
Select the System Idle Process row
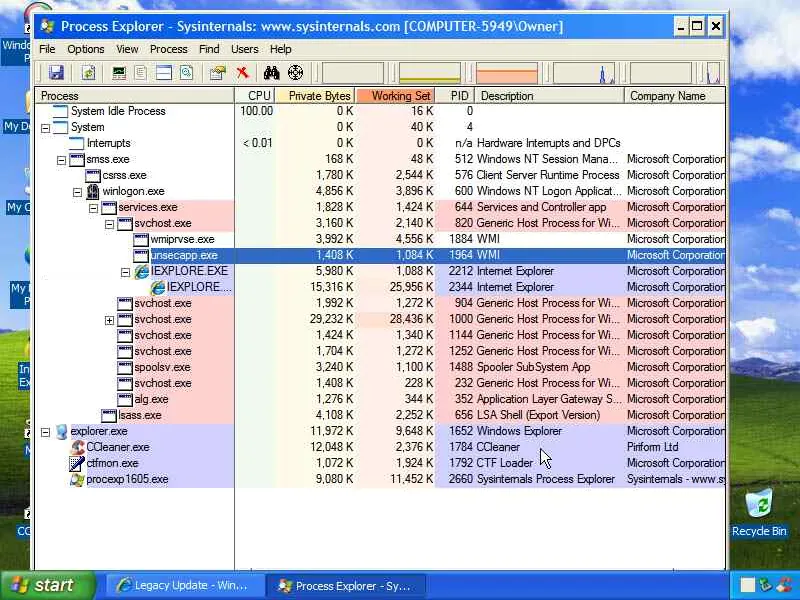(x=380, y=111)
